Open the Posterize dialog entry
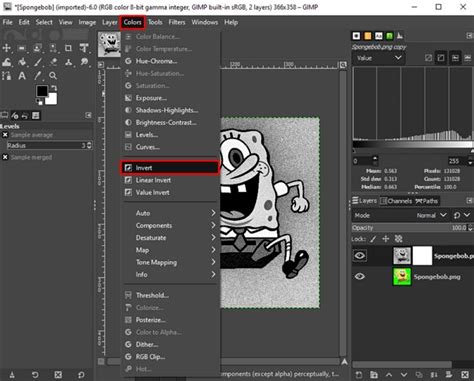The image size is (474, 381). click(x=170, y=320)
